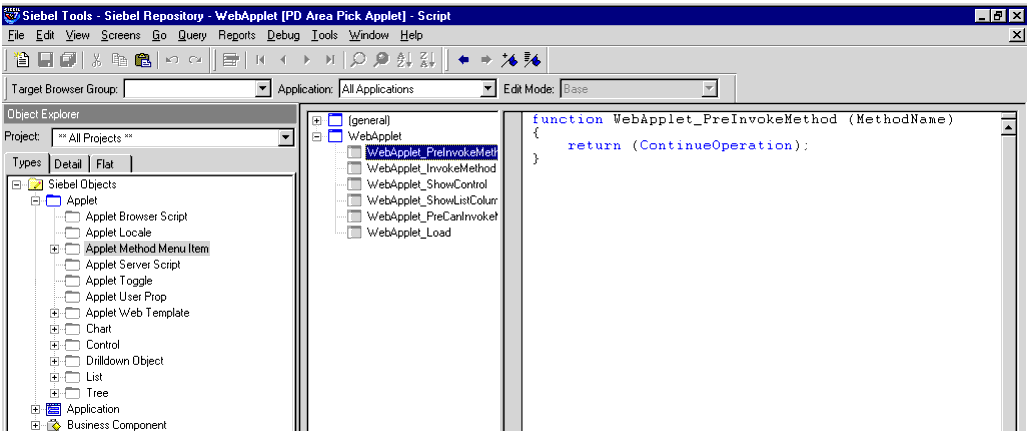Screen dimensions: 1029x433
Task: Collapse the WebApplet script node
Action: click(x=317, y=136)
